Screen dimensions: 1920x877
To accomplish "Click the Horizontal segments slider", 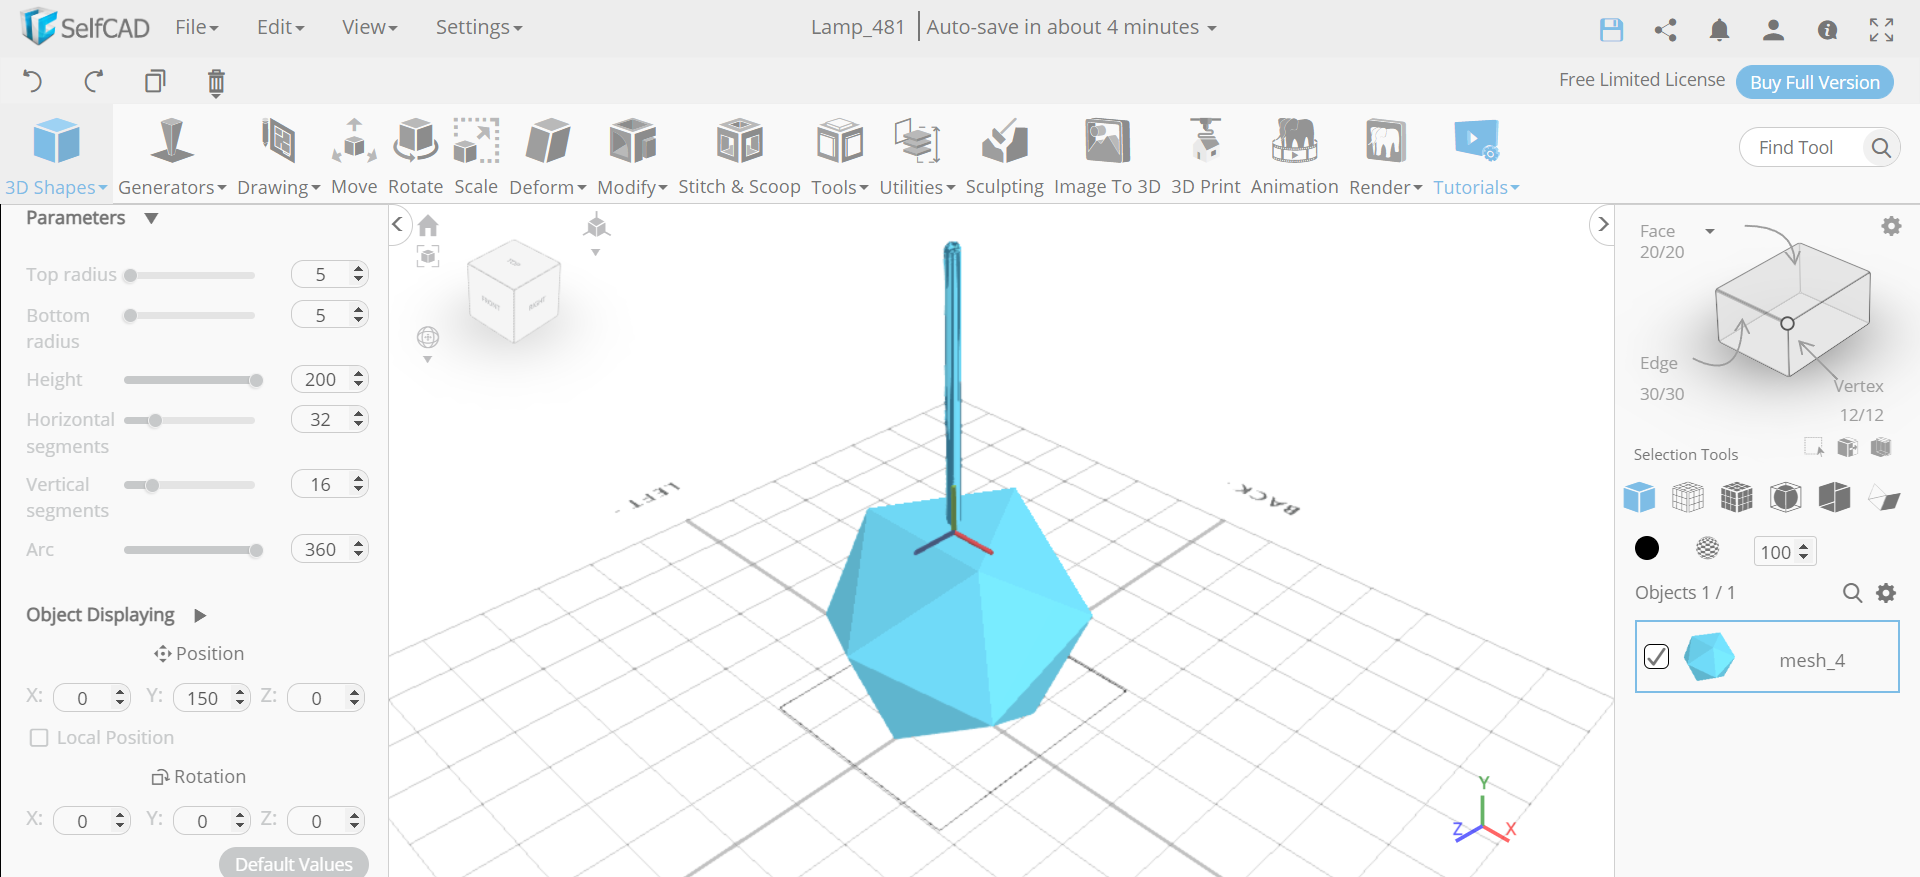I will [x=190, y=420].
